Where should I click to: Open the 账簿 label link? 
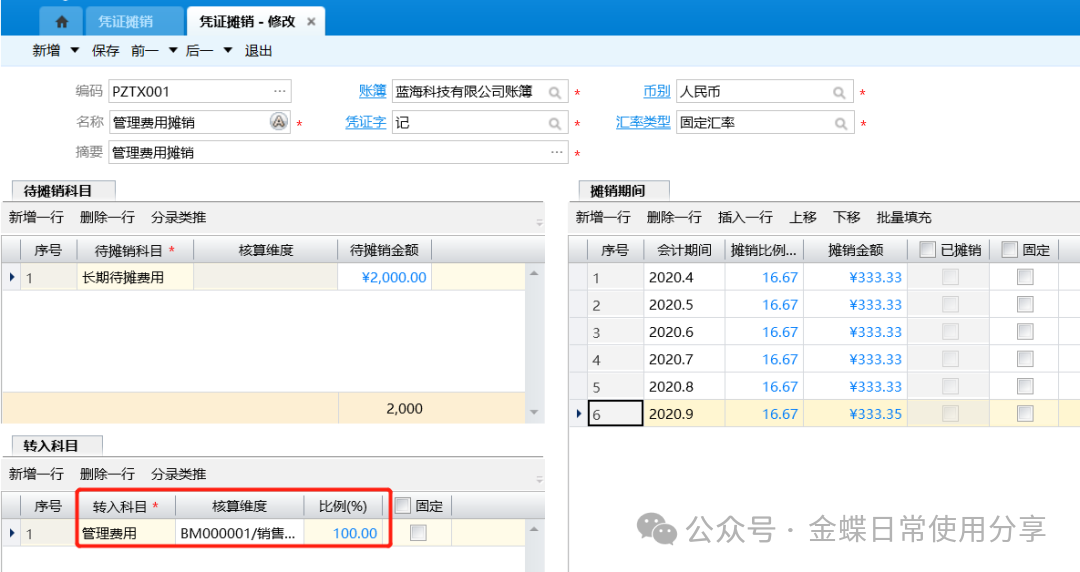point(372,92)
